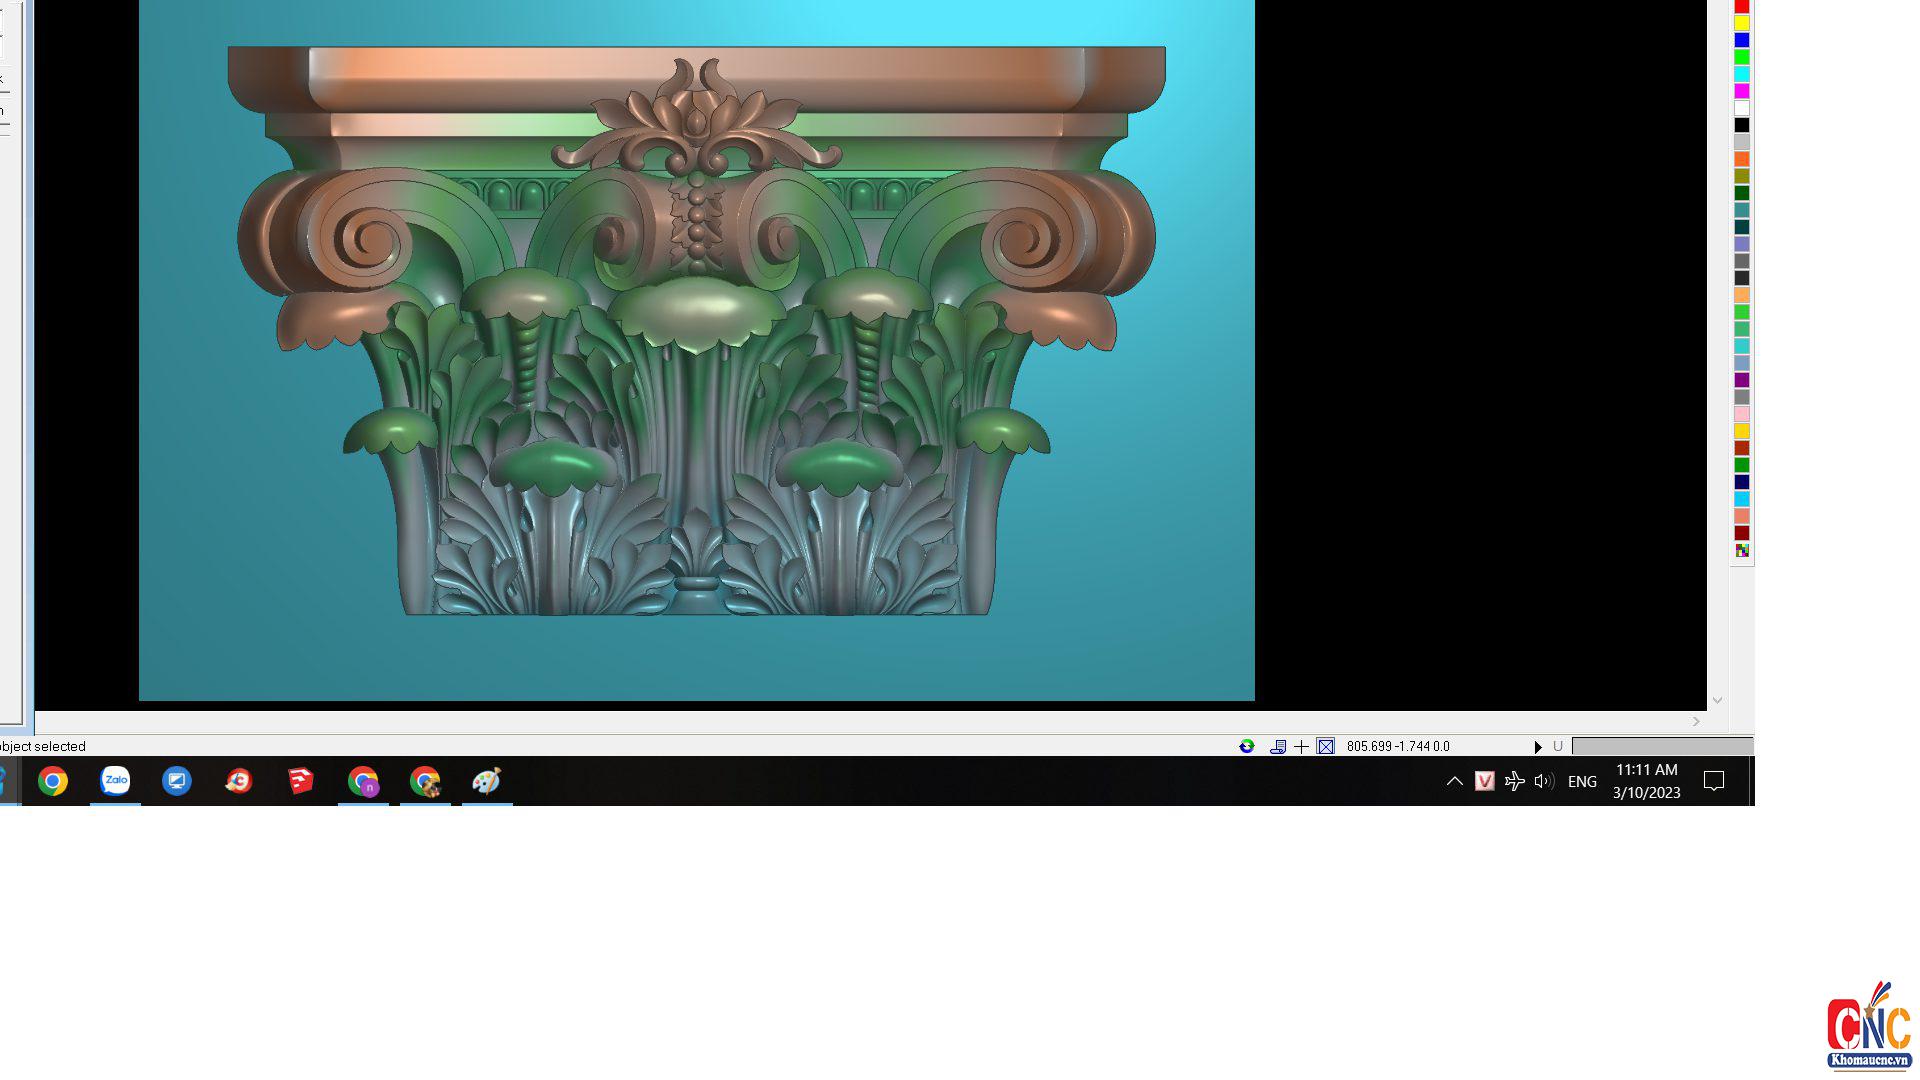Open the multicolor custom palette swatch
This screenshot has height=1080, width=1920.
[1742, 551]
